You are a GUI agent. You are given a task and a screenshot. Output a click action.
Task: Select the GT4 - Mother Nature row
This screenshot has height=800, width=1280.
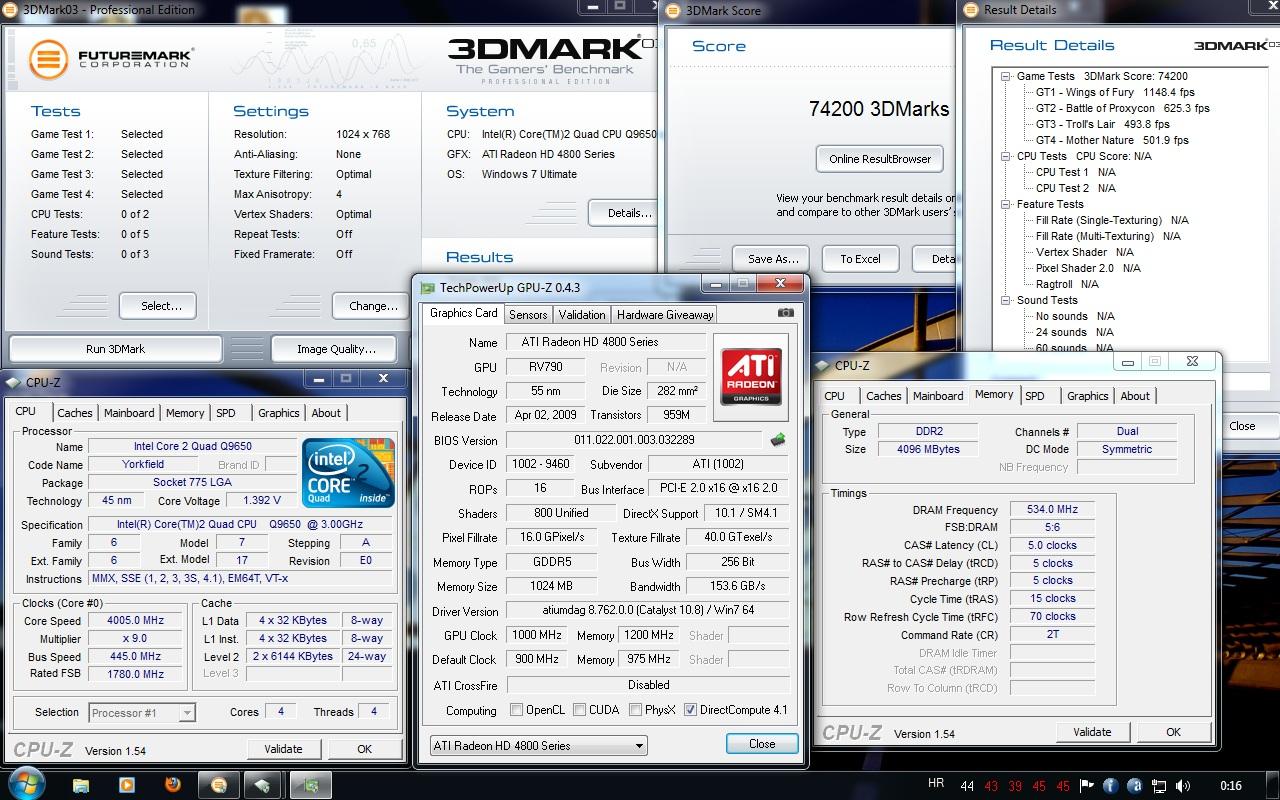click(x=1112, y=140)
